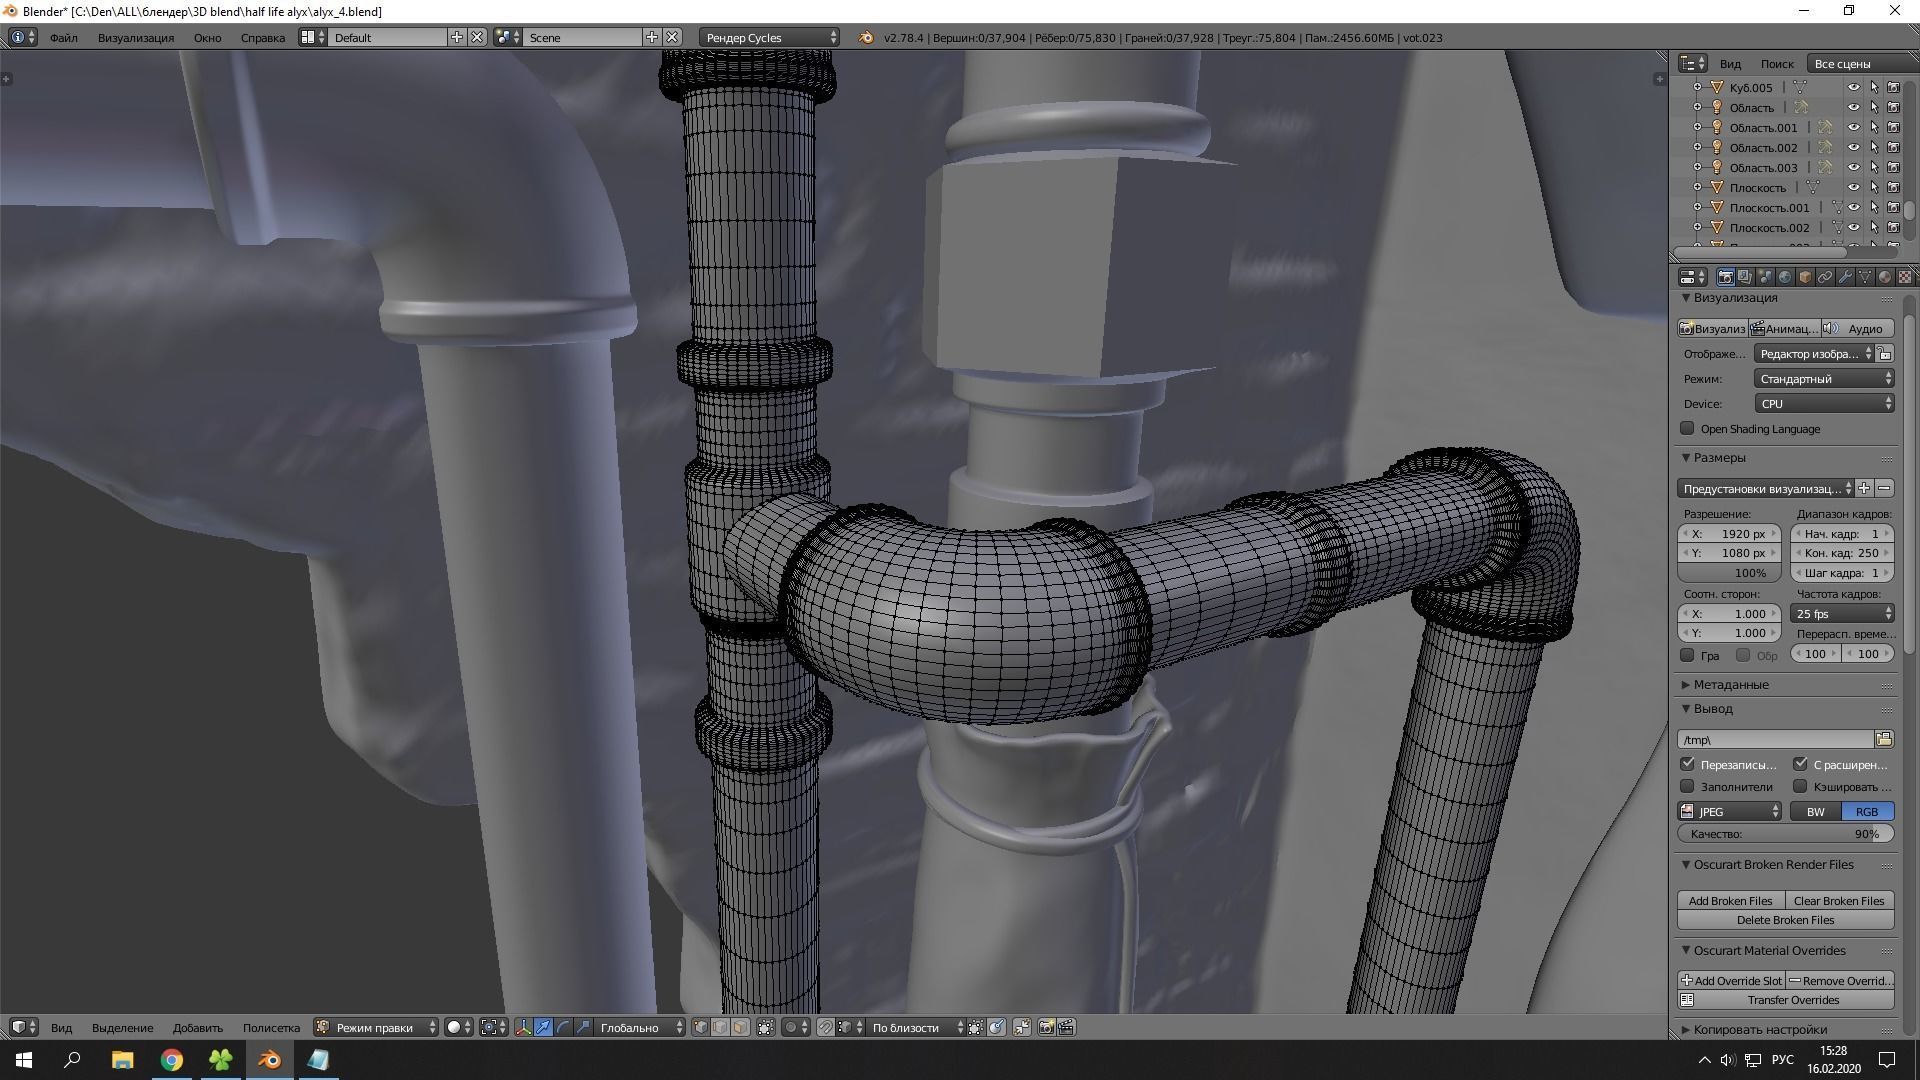Open the Файл menu
Screen dimensions: 1920x1080
pos(63,37)
